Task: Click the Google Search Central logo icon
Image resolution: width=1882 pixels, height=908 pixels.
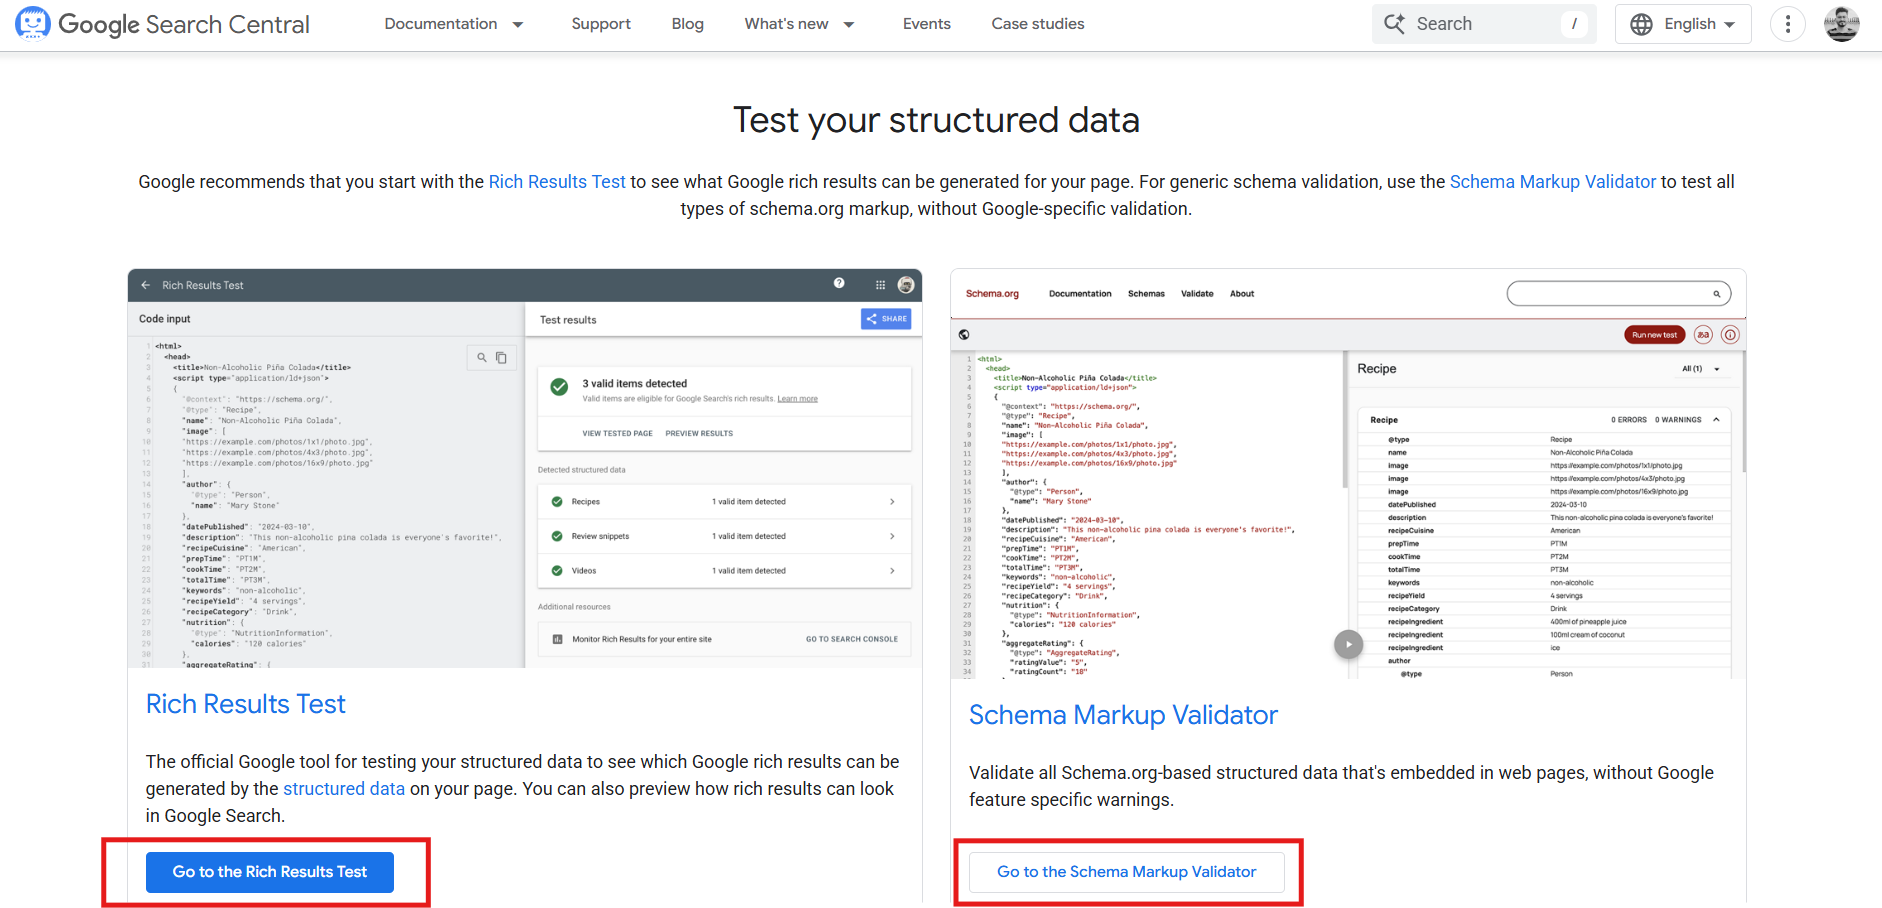Action: [x=32, y=24]
